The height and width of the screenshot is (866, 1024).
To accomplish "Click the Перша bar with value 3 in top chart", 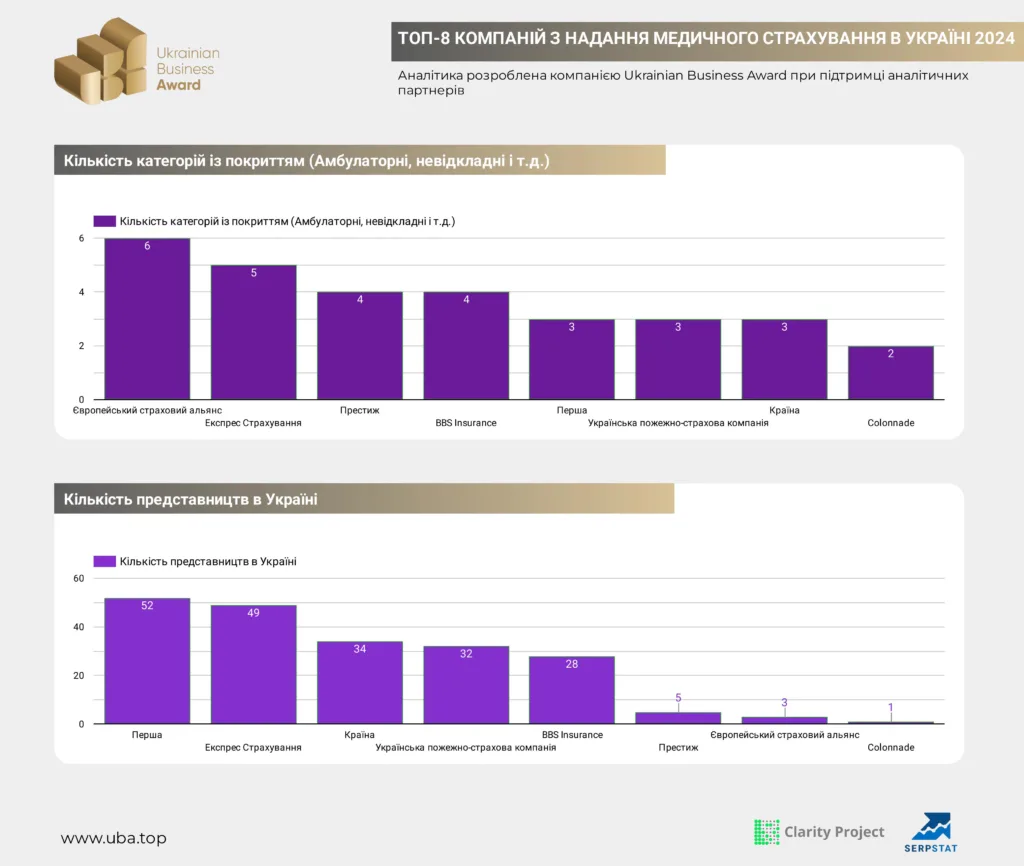I will (x=572, y=359).
